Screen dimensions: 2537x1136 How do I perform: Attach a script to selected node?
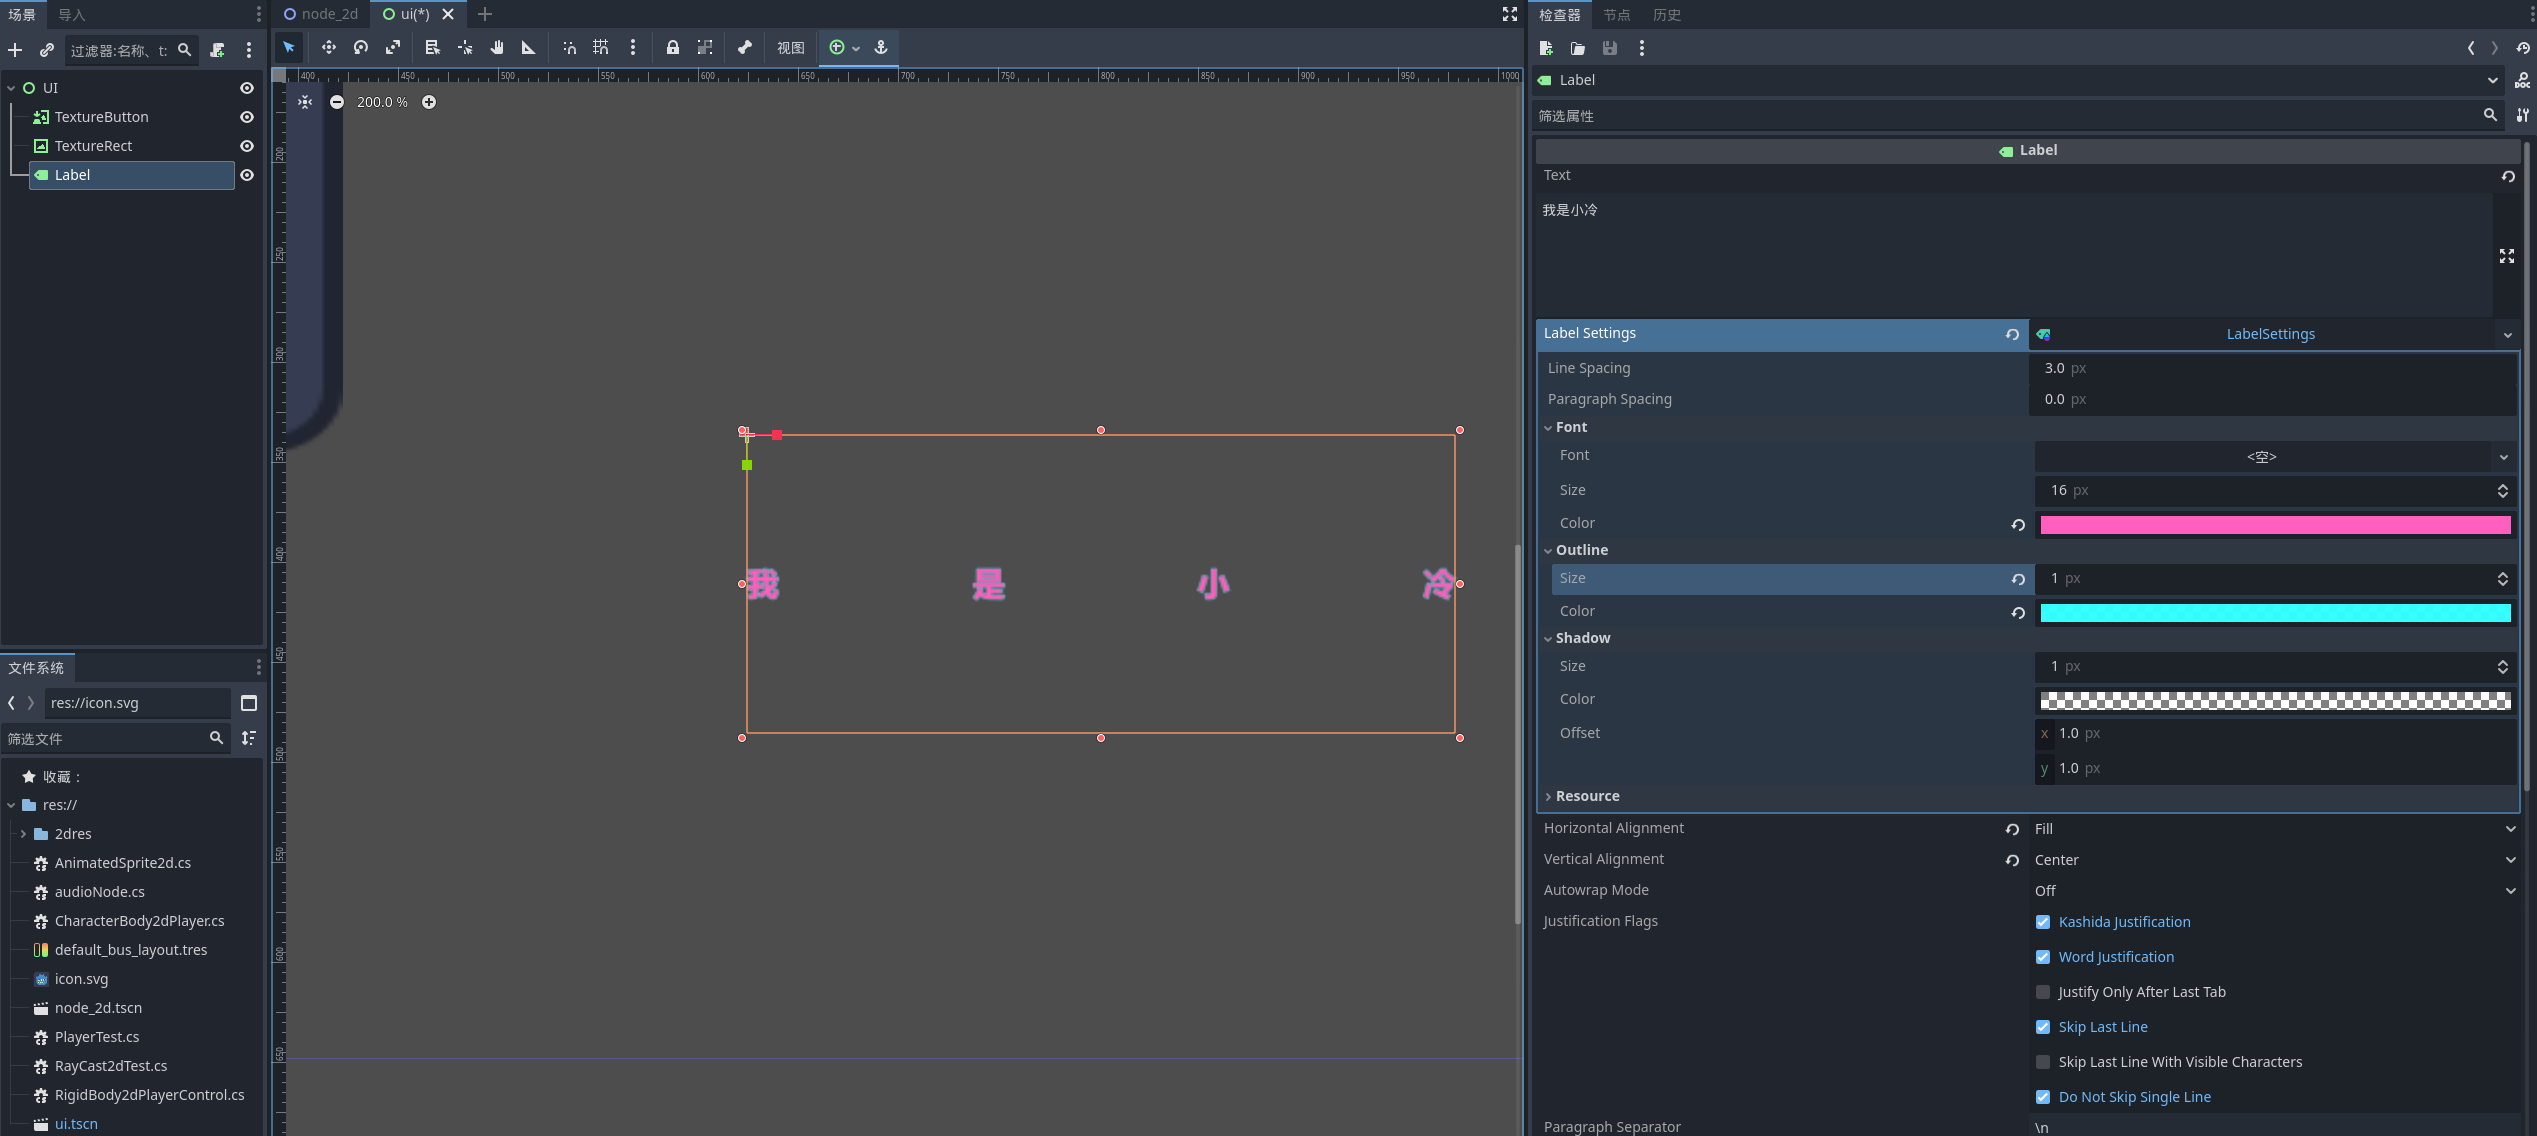217,50
